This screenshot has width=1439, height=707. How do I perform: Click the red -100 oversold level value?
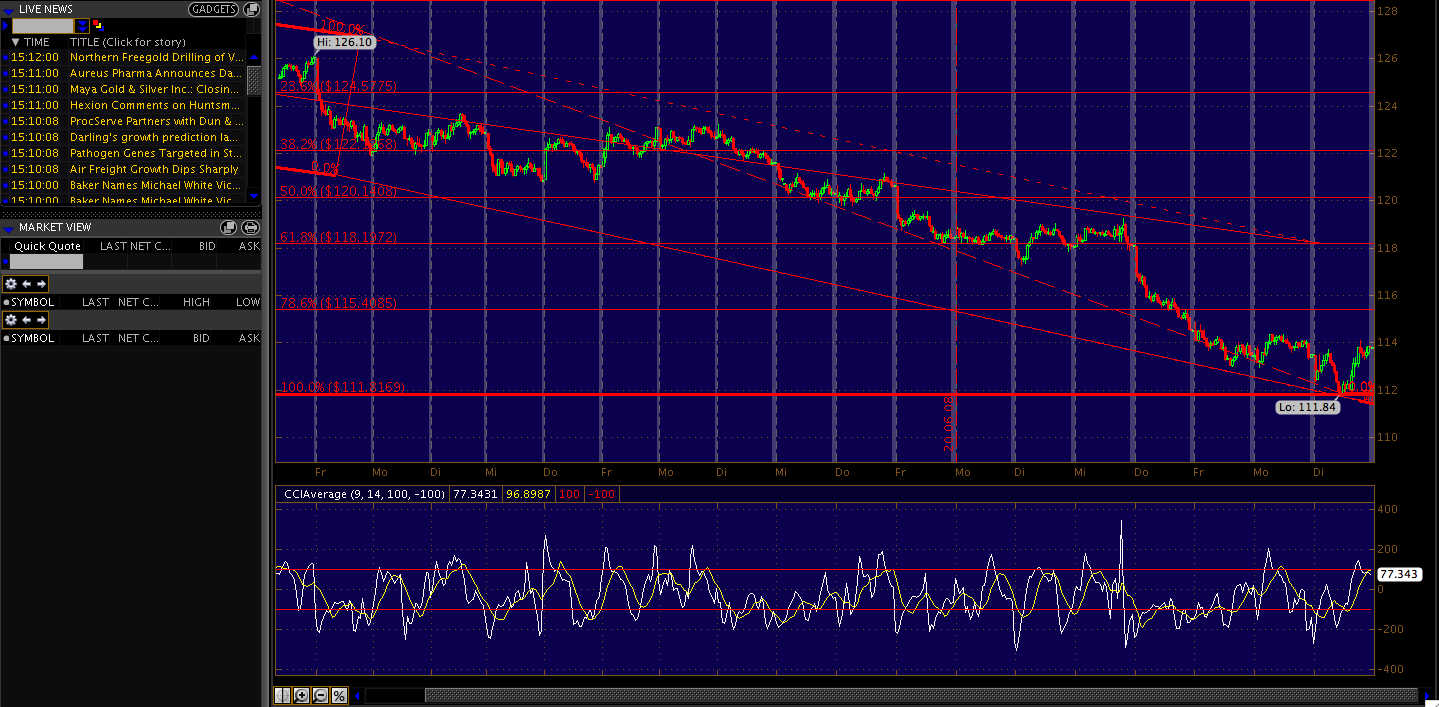(601, 494)
